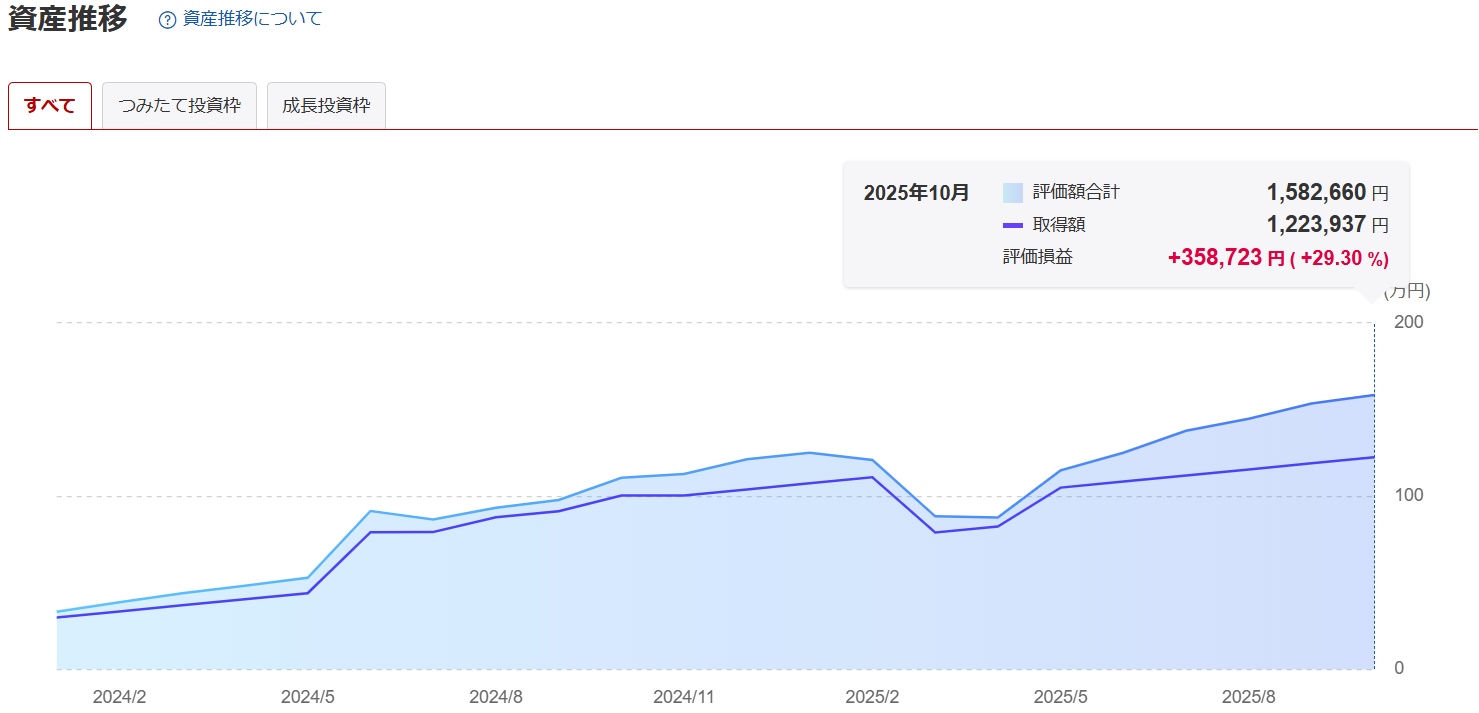Click the 2024/8 x-axis label
This screenshot has width=1479, height=713.
(496, 696)
